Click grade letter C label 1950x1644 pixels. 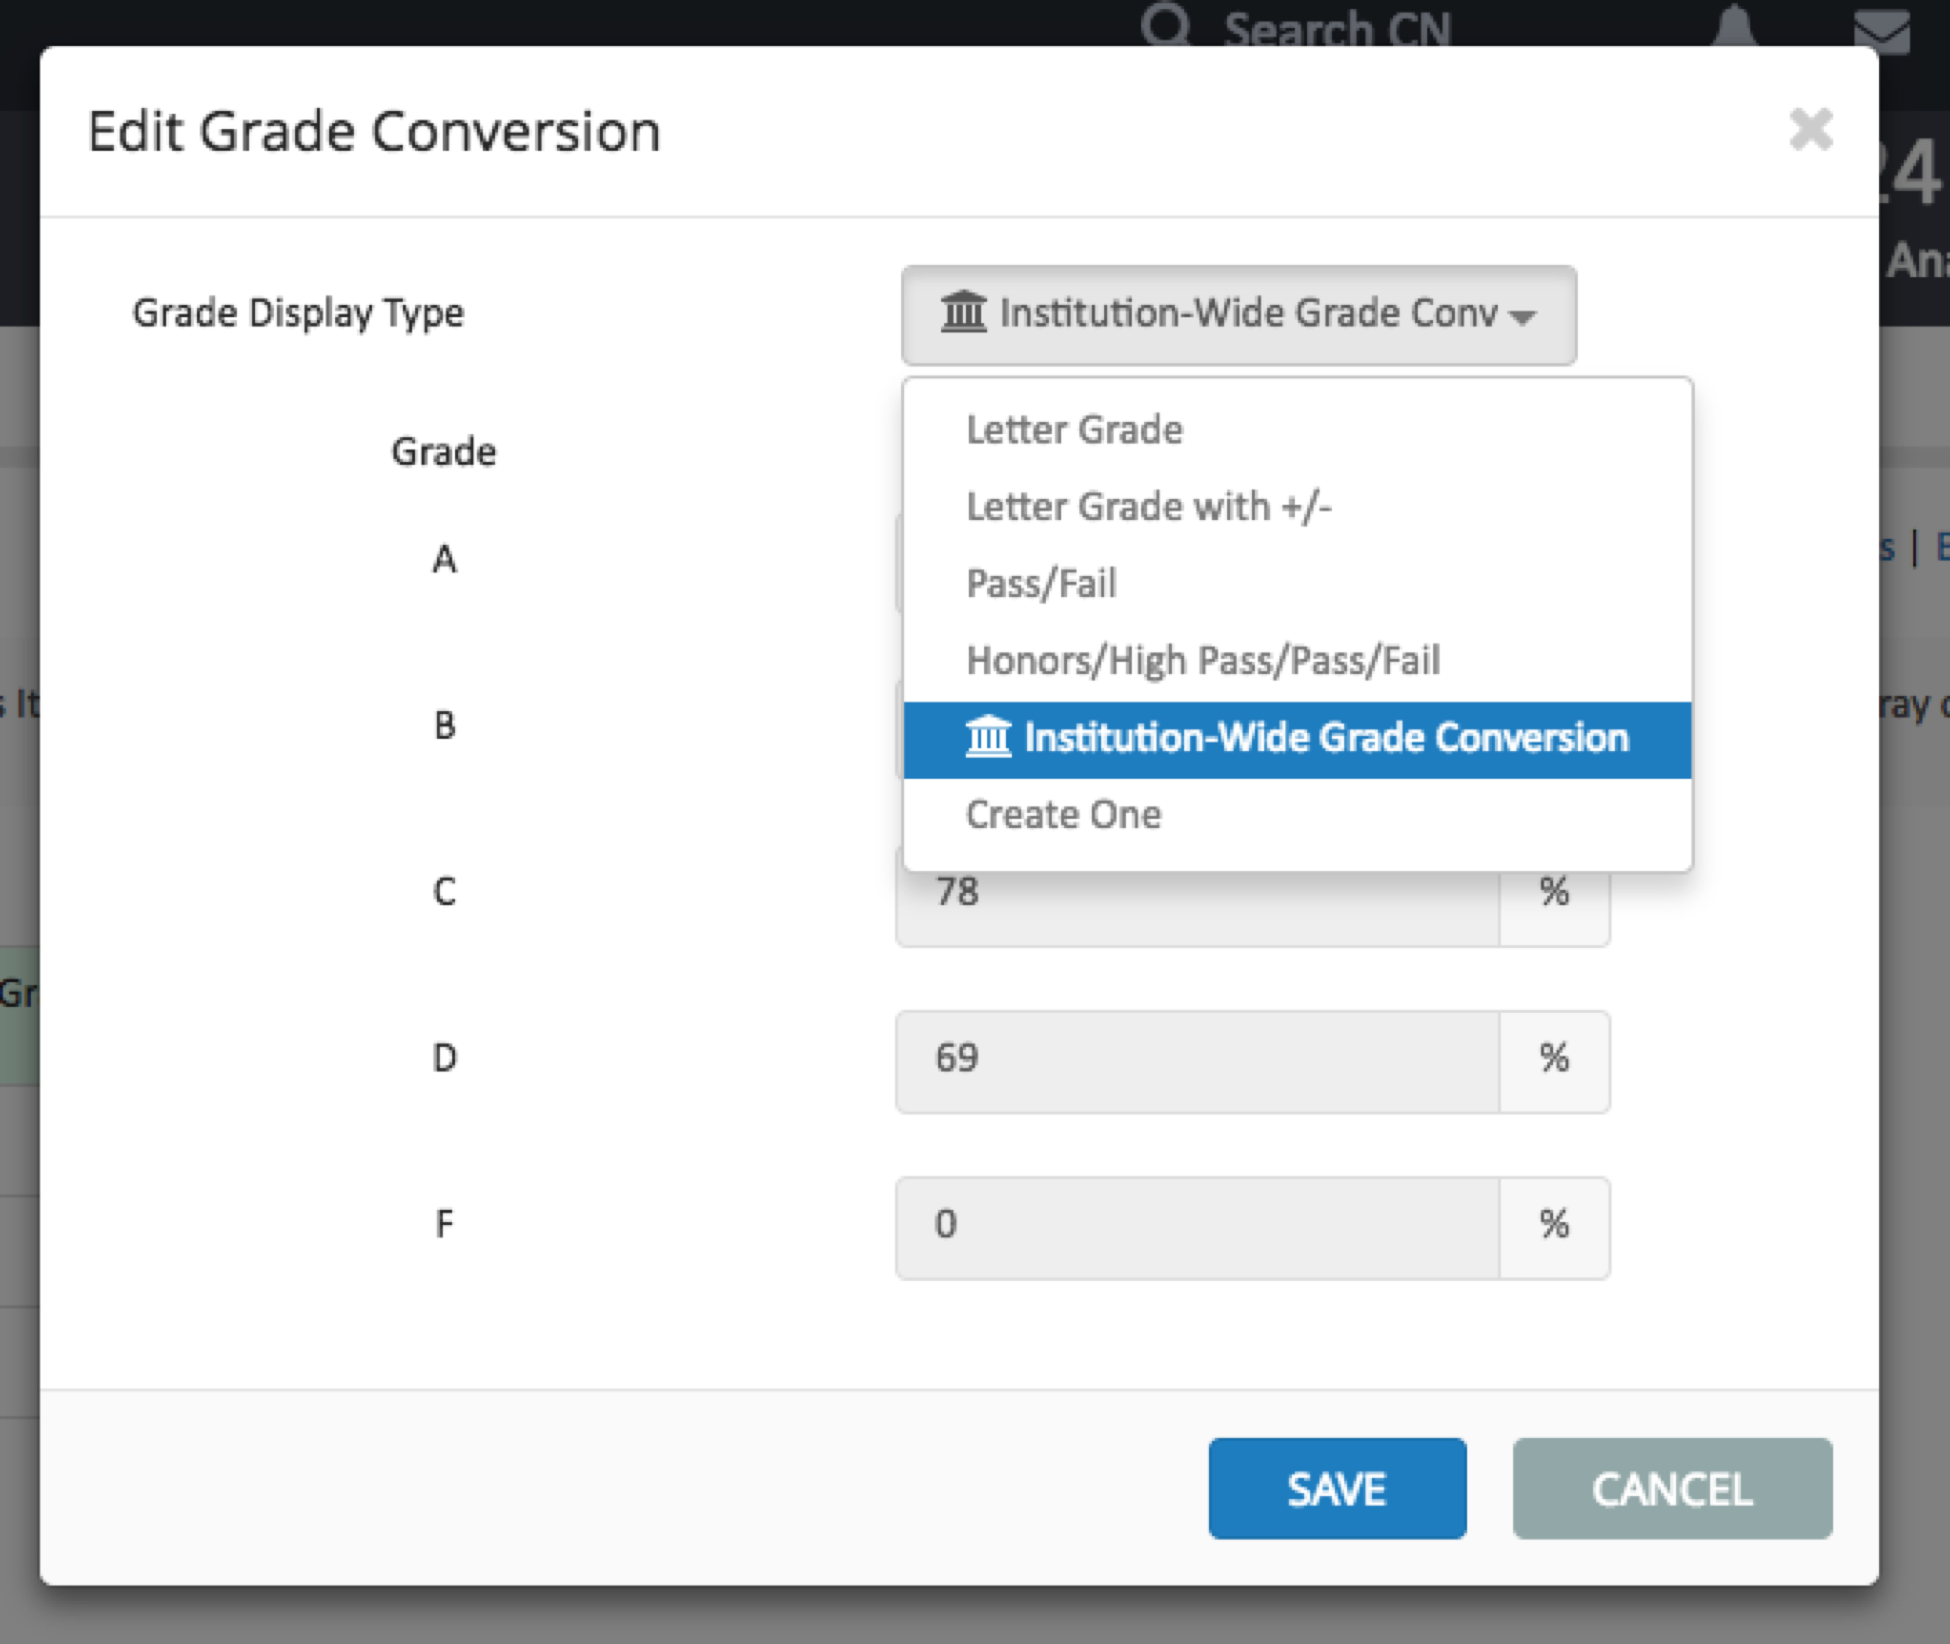point(445,891)
